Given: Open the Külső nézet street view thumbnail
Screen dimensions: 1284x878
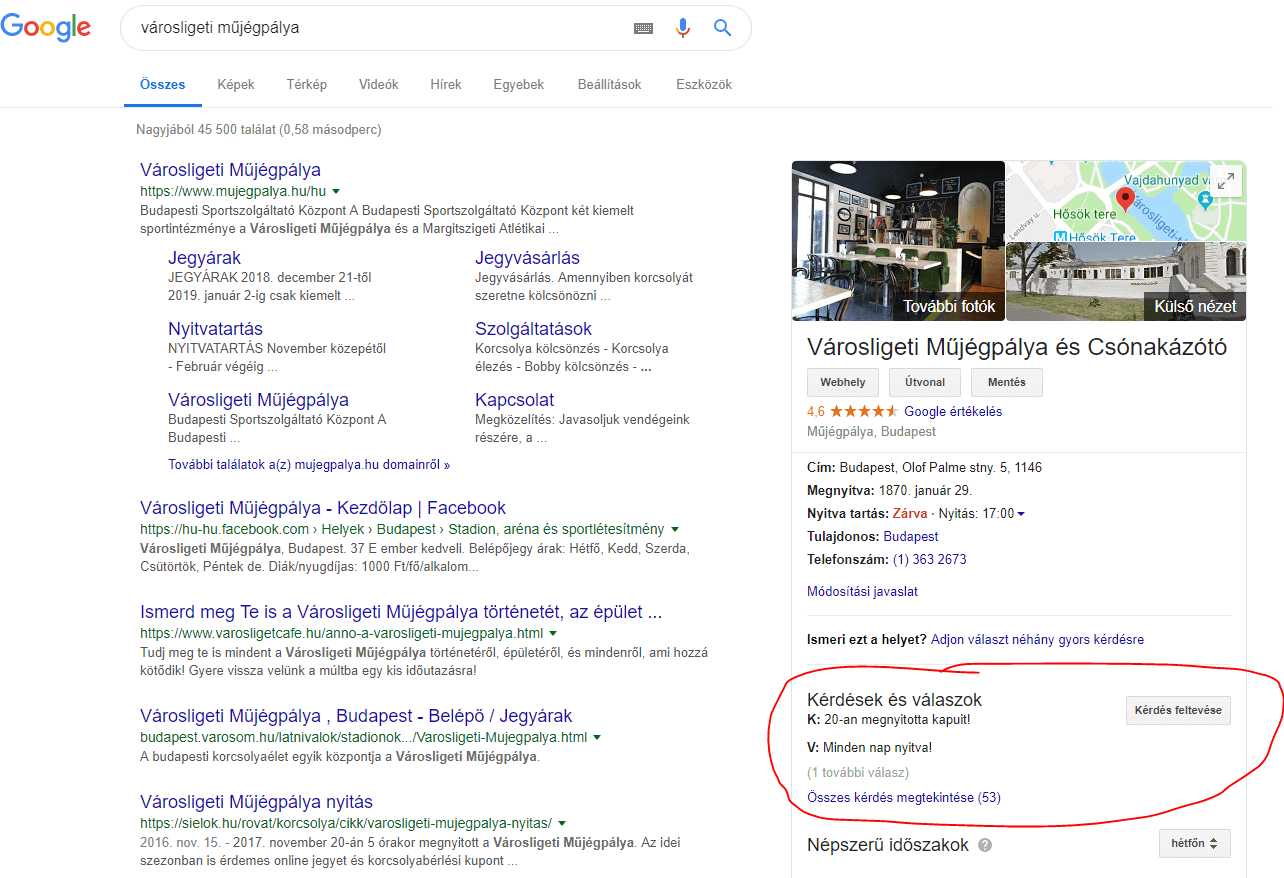Looking at the screenshot, I should pos(1126,281).
